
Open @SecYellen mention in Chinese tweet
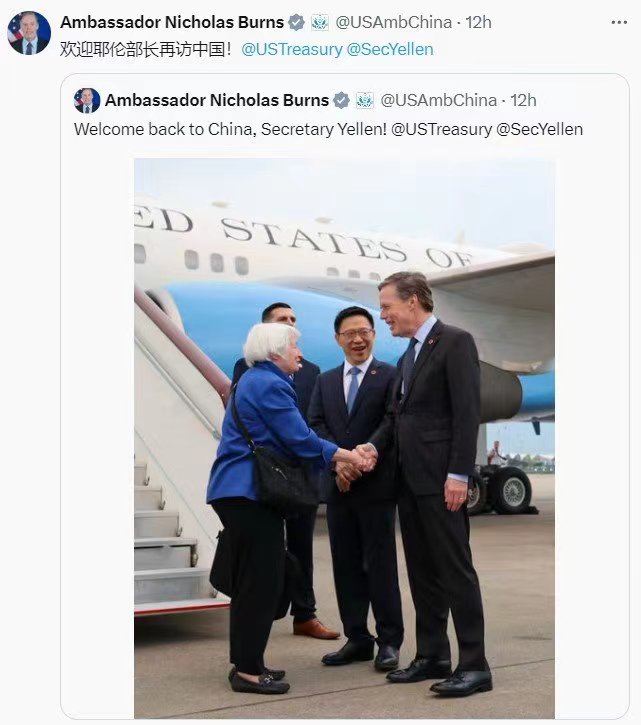(390, 49)
